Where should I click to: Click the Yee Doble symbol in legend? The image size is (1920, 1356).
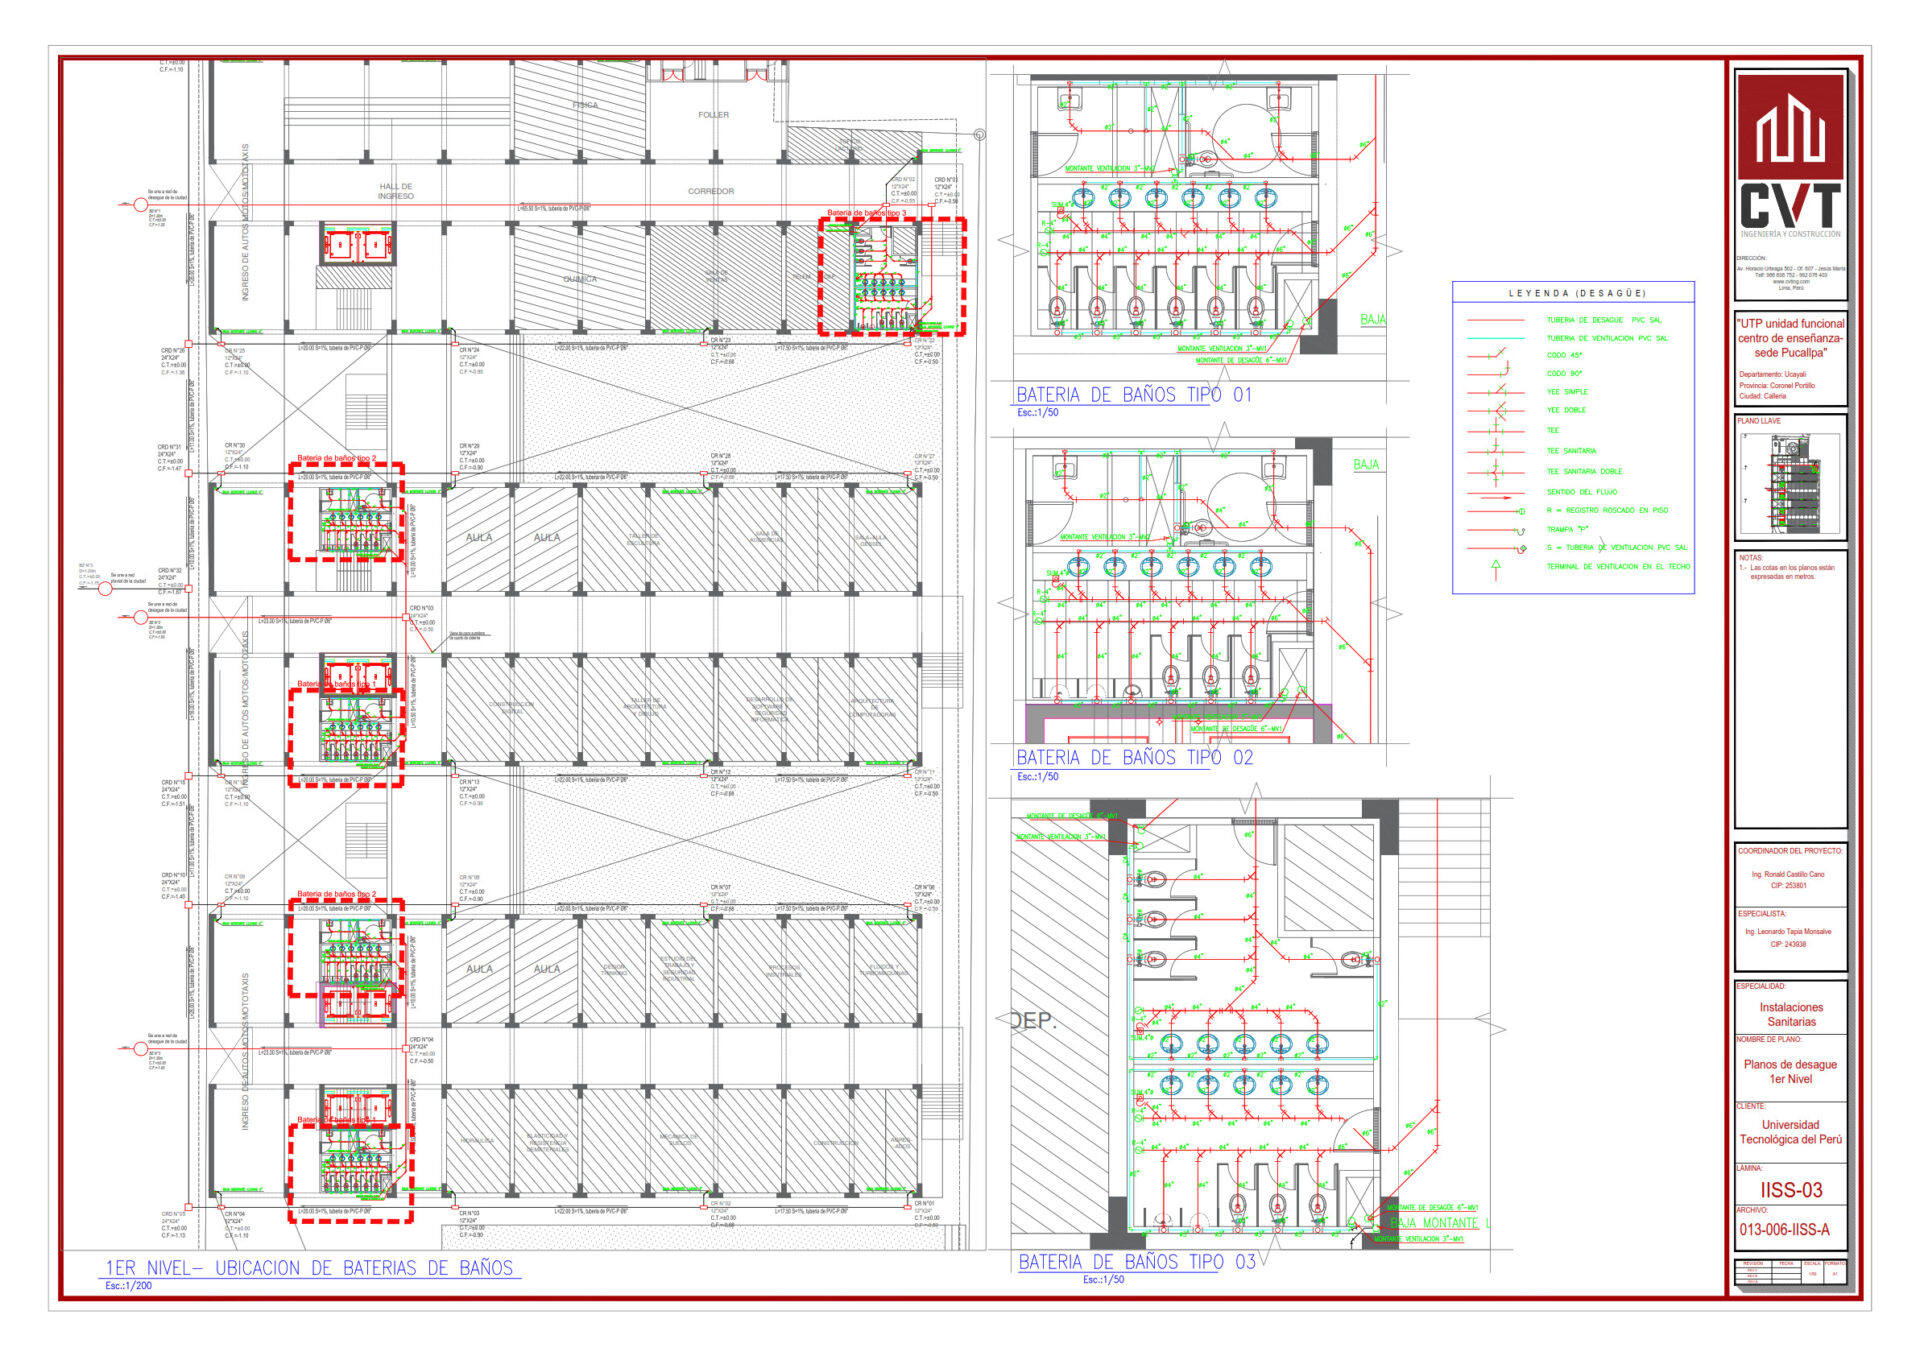pos(1496,410)
